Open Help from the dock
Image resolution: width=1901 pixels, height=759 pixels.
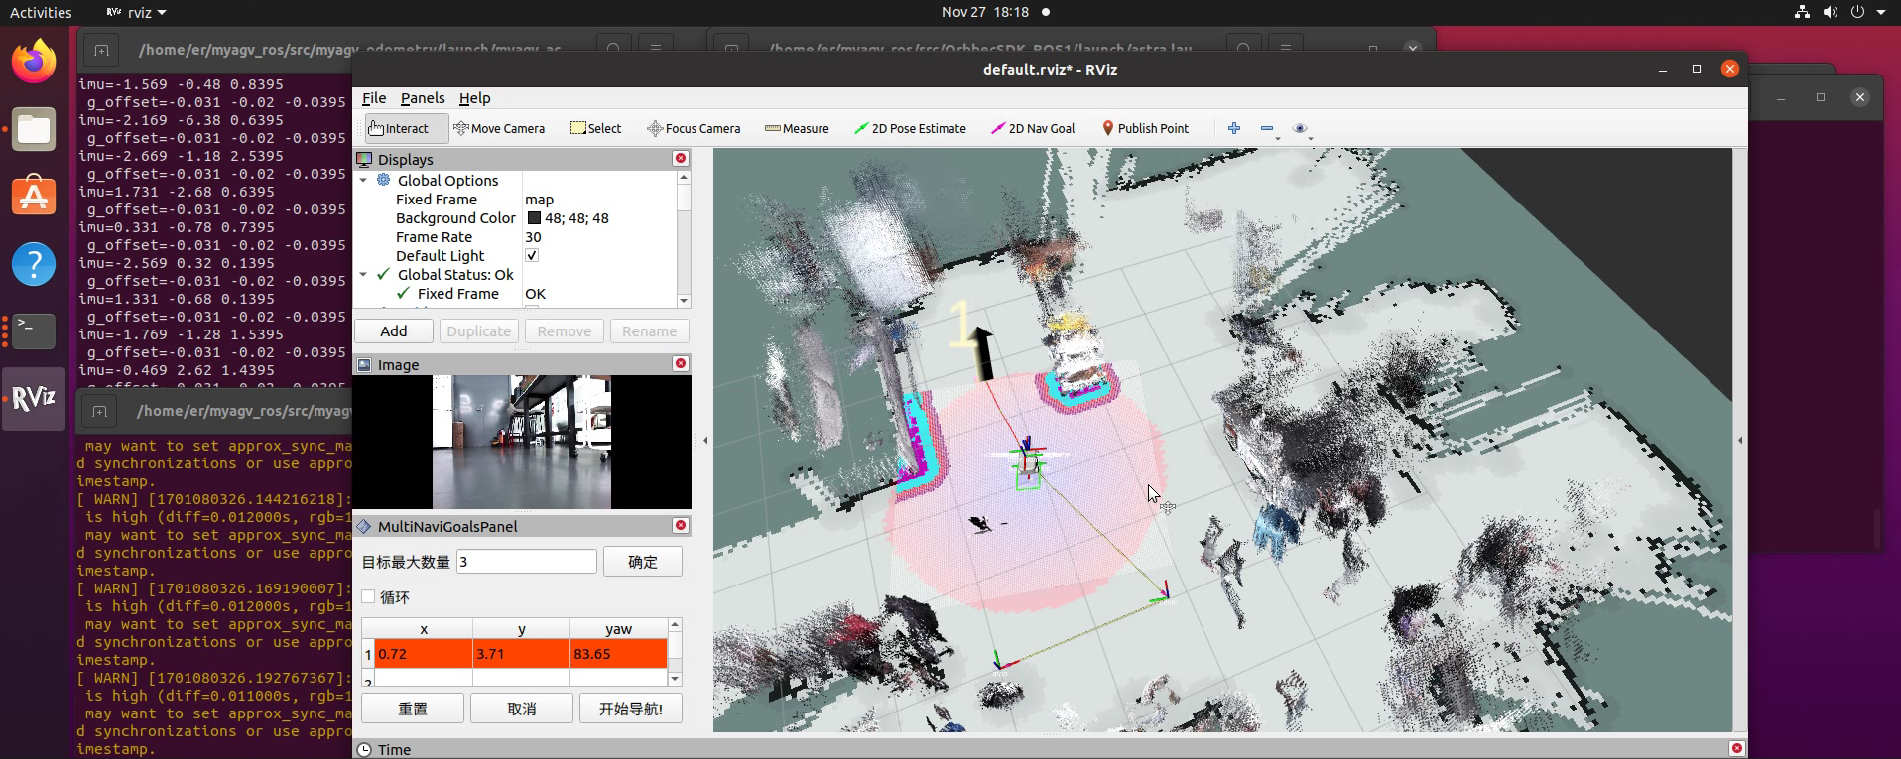(34, 264)
